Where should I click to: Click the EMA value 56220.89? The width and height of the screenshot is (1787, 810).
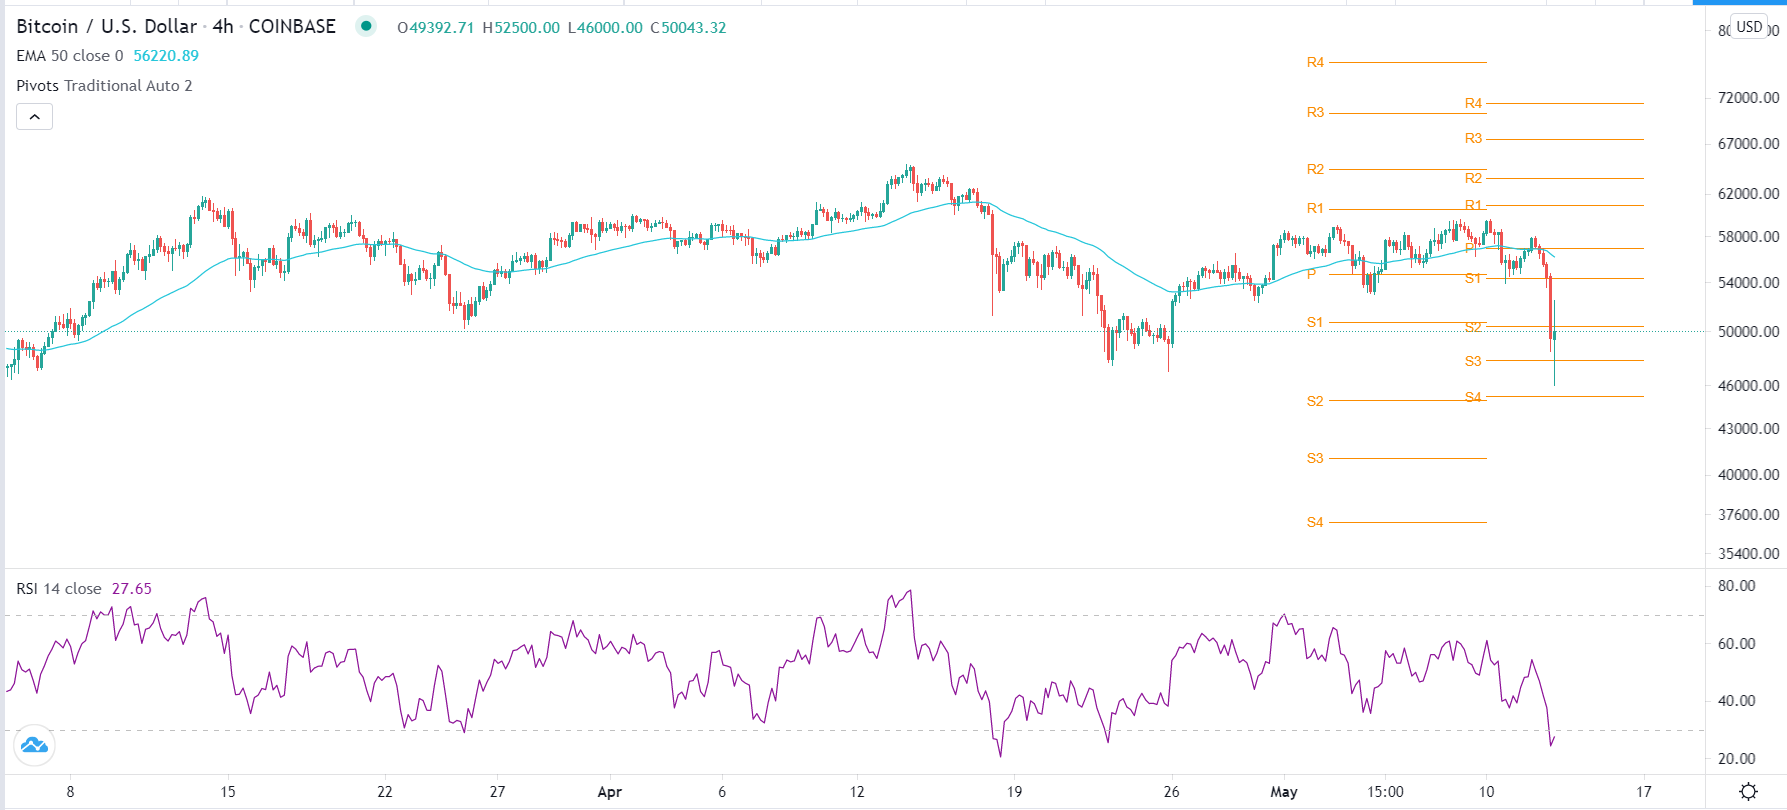[166, 56]
